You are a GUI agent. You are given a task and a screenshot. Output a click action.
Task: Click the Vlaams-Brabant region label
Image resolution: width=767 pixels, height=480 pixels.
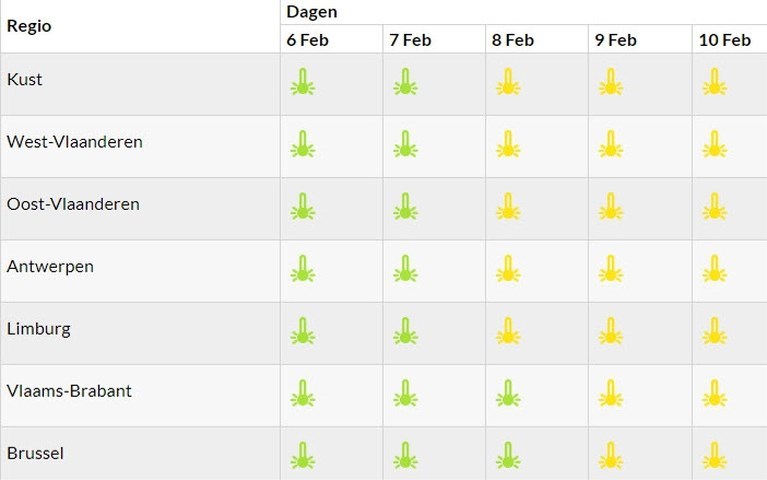69,391
